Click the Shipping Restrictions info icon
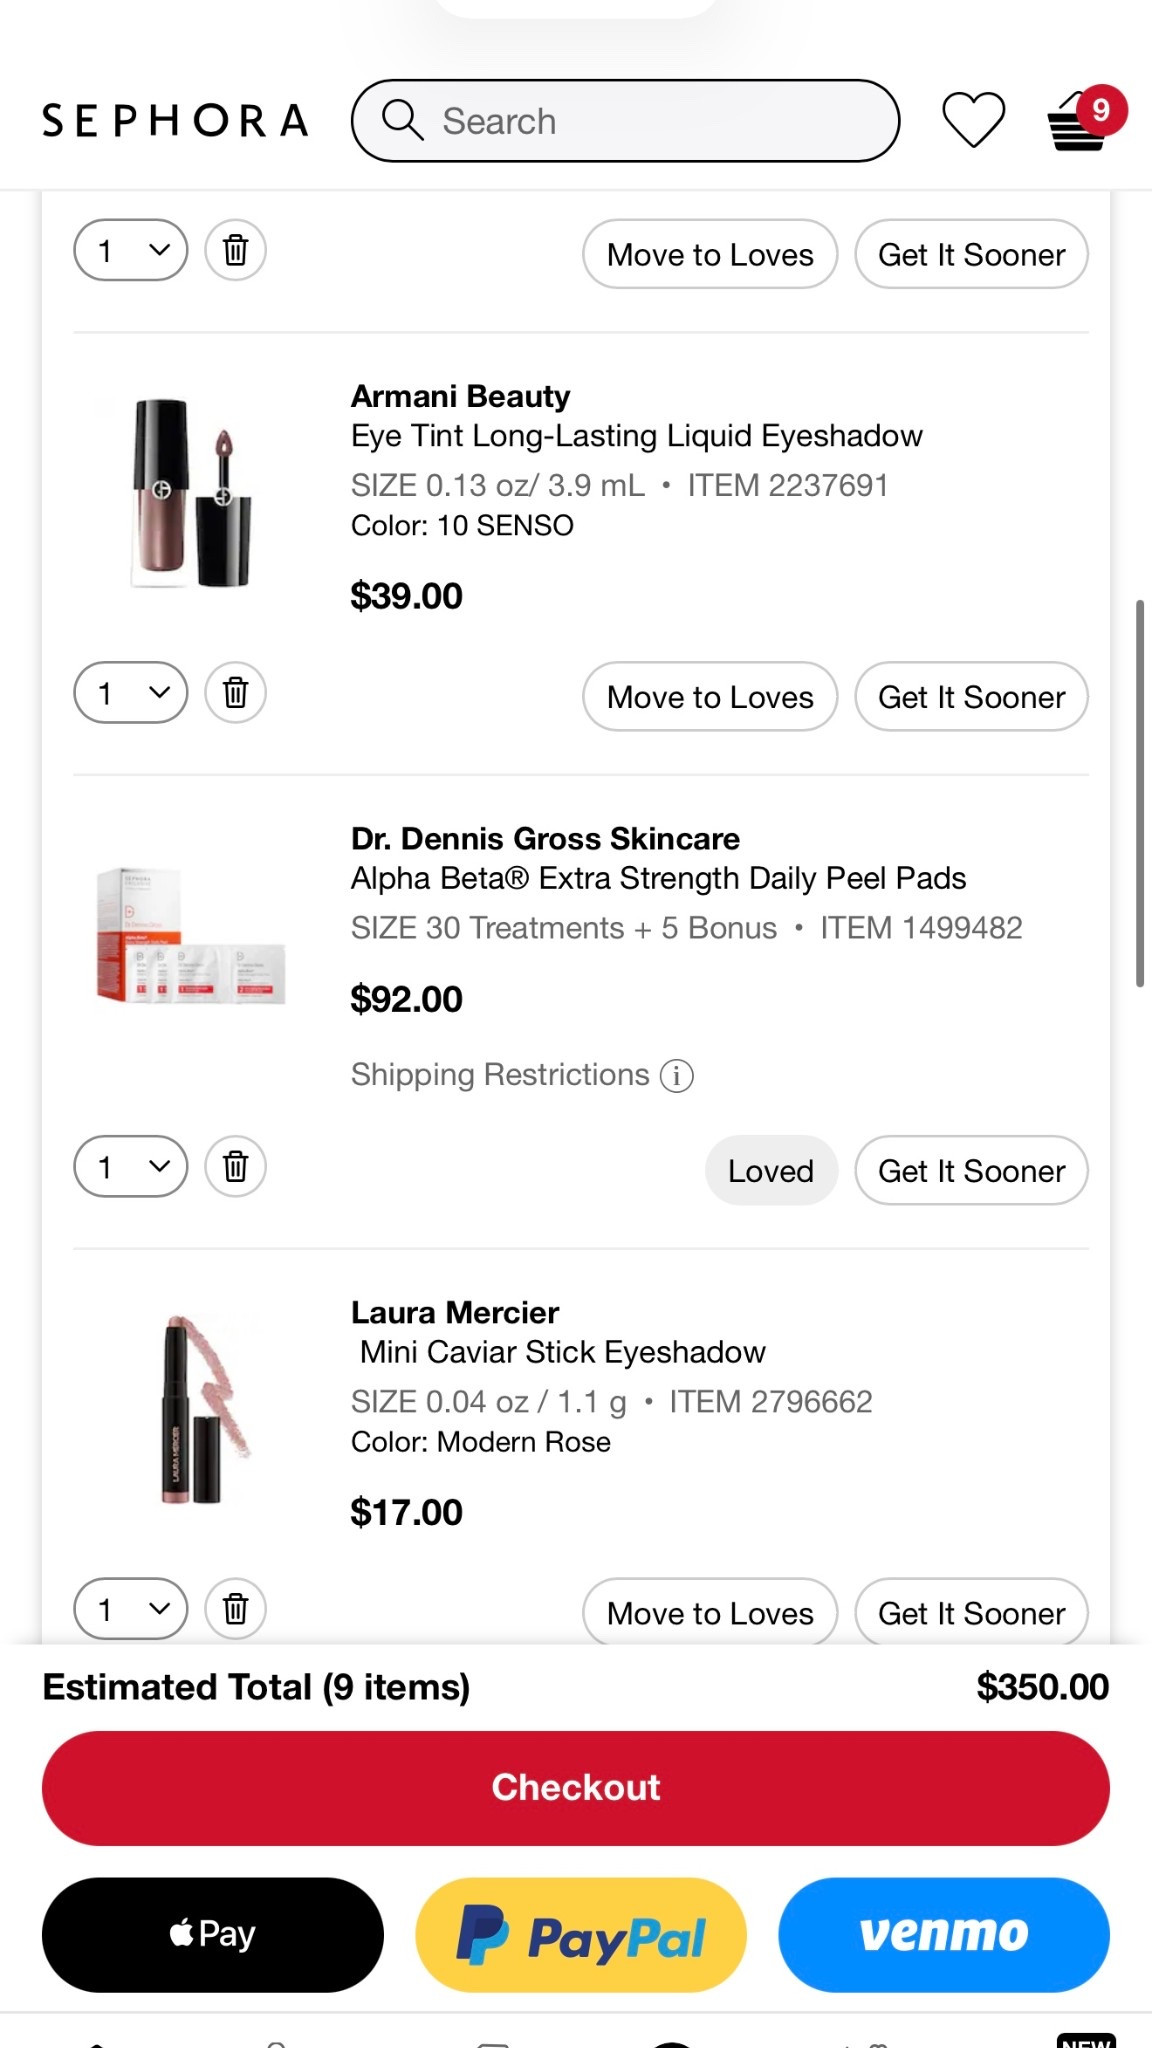This screenshot has width=1152, height=2048. pyautogui.click(x=677, y=1076)
